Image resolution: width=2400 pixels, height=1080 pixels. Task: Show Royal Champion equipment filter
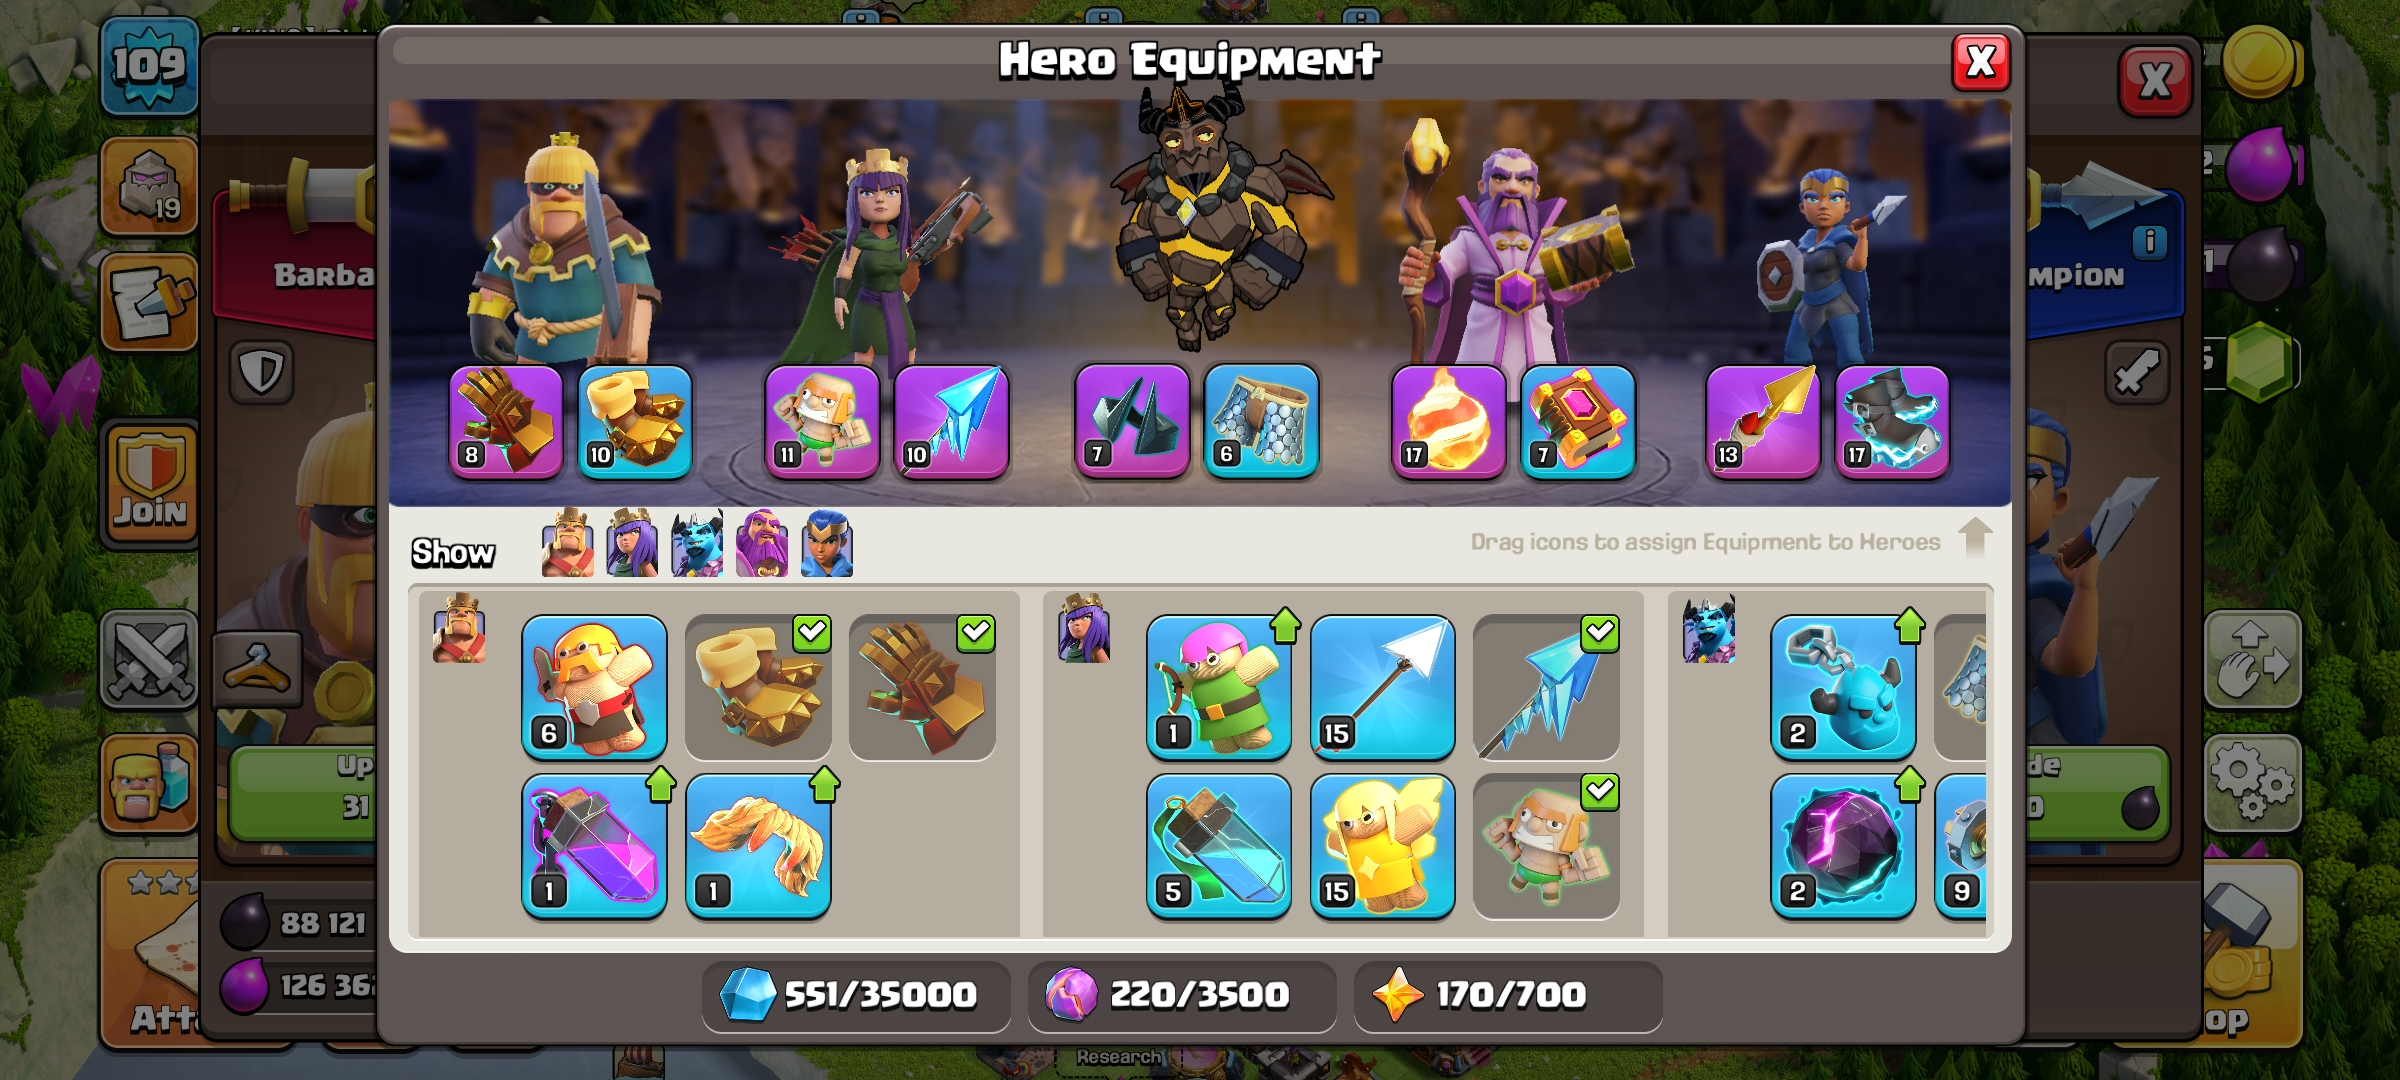coord(827,543)
